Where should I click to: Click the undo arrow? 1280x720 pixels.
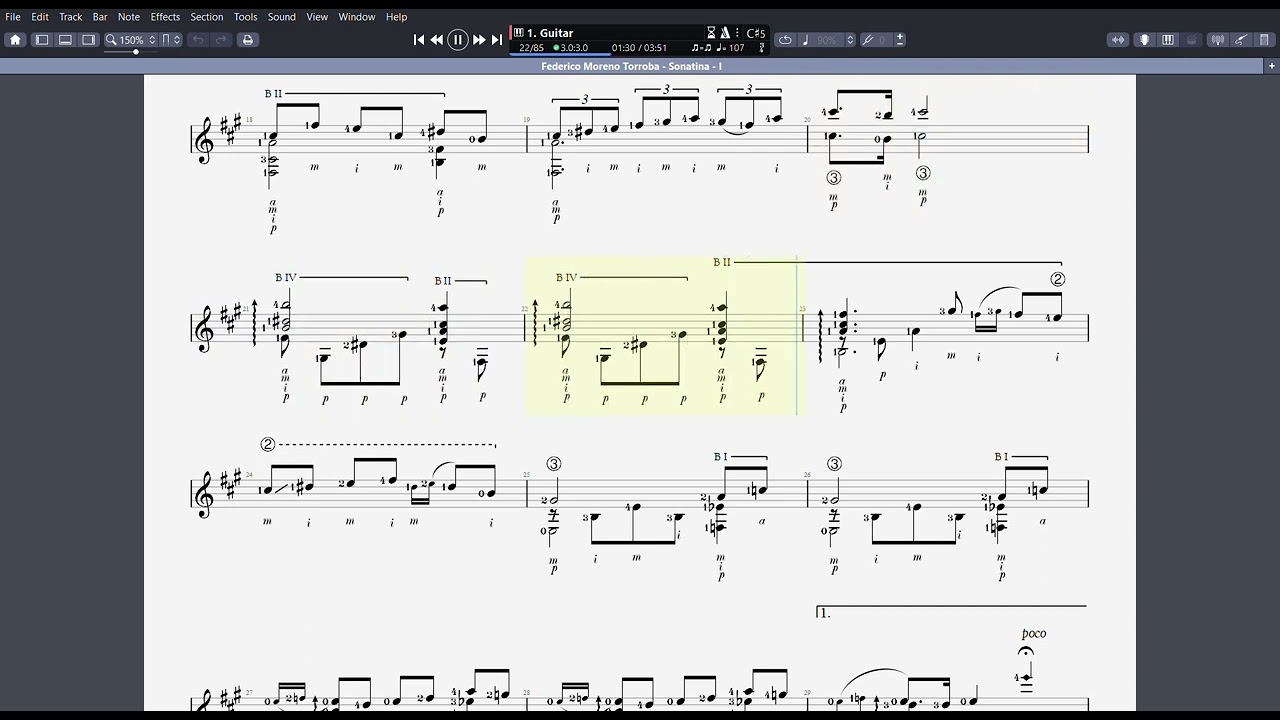tap(198, 40)
